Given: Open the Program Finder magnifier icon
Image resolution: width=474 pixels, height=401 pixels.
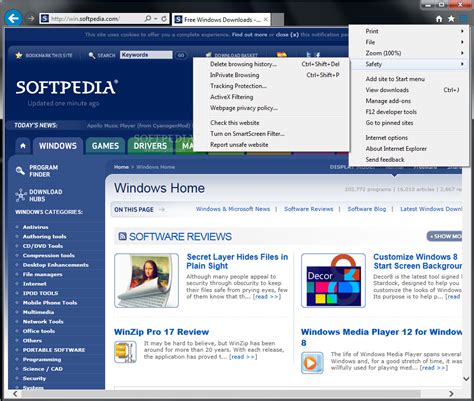Looking at the screenshot, I should [x=20, y=171].
